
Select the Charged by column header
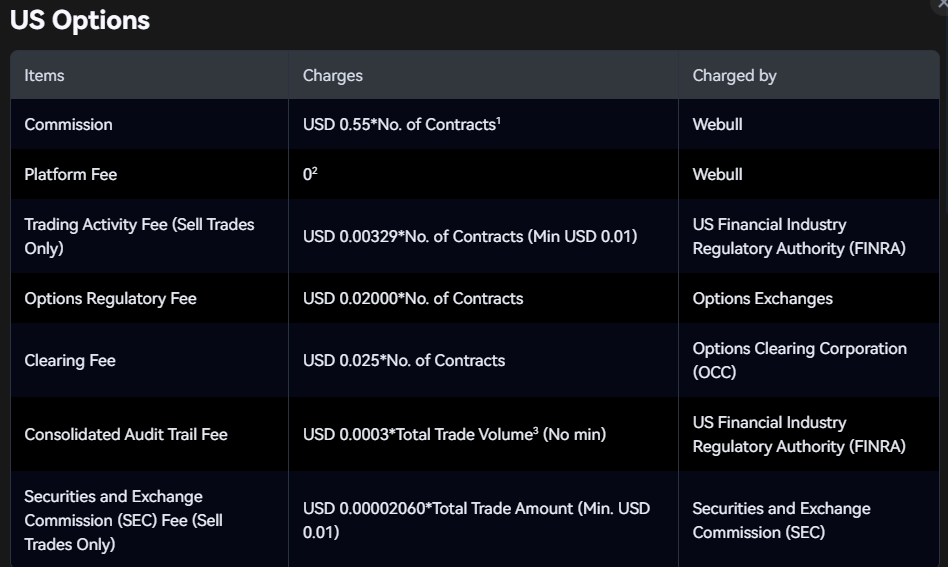(x=735, y=76)
